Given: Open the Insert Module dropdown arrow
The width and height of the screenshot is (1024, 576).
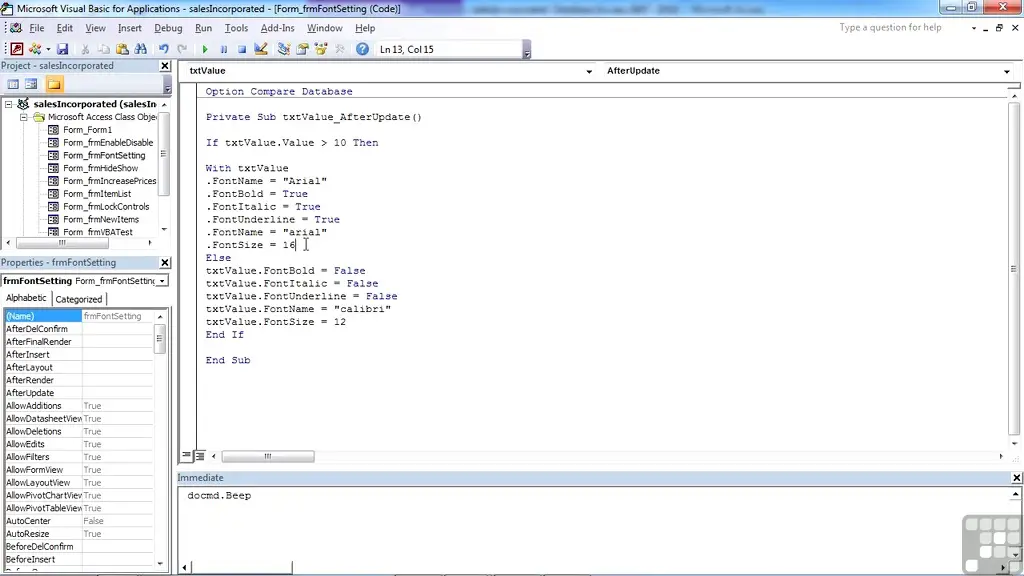Looking at the screenshot, I should pos(48,49).
